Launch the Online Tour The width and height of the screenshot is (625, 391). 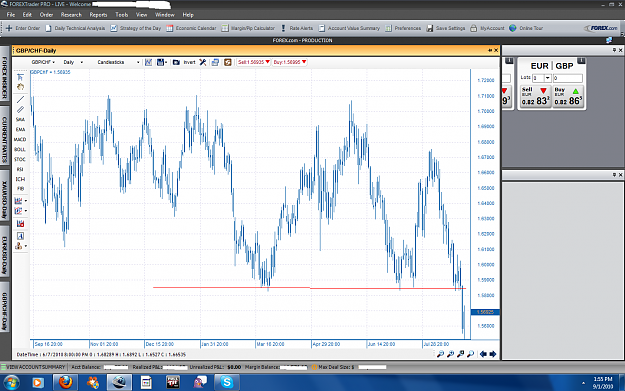[526, 28]
